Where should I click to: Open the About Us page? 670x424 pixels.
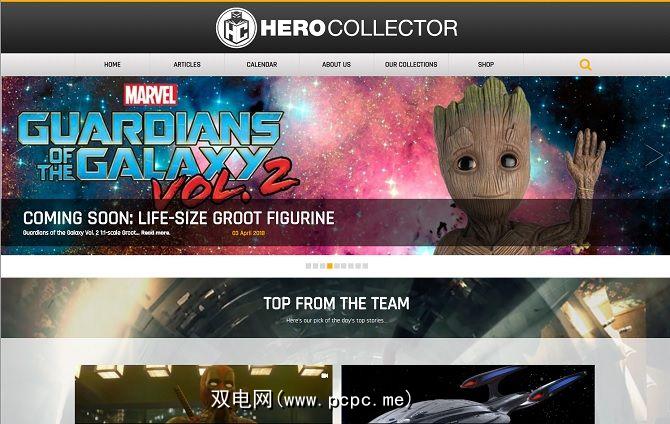(x=336, y=65)
